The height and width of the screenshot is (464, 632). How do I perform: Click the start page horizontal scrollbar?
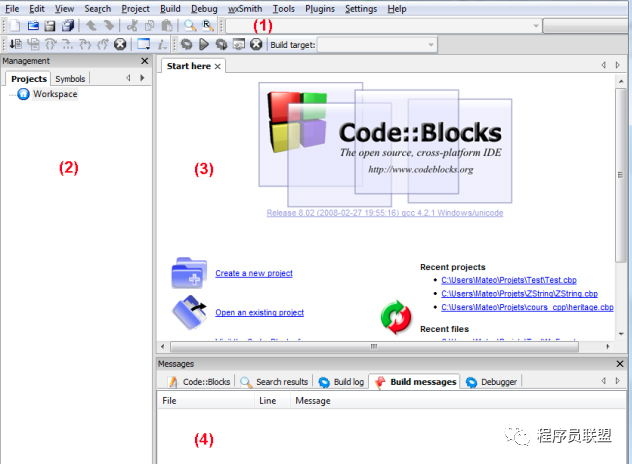374,346
